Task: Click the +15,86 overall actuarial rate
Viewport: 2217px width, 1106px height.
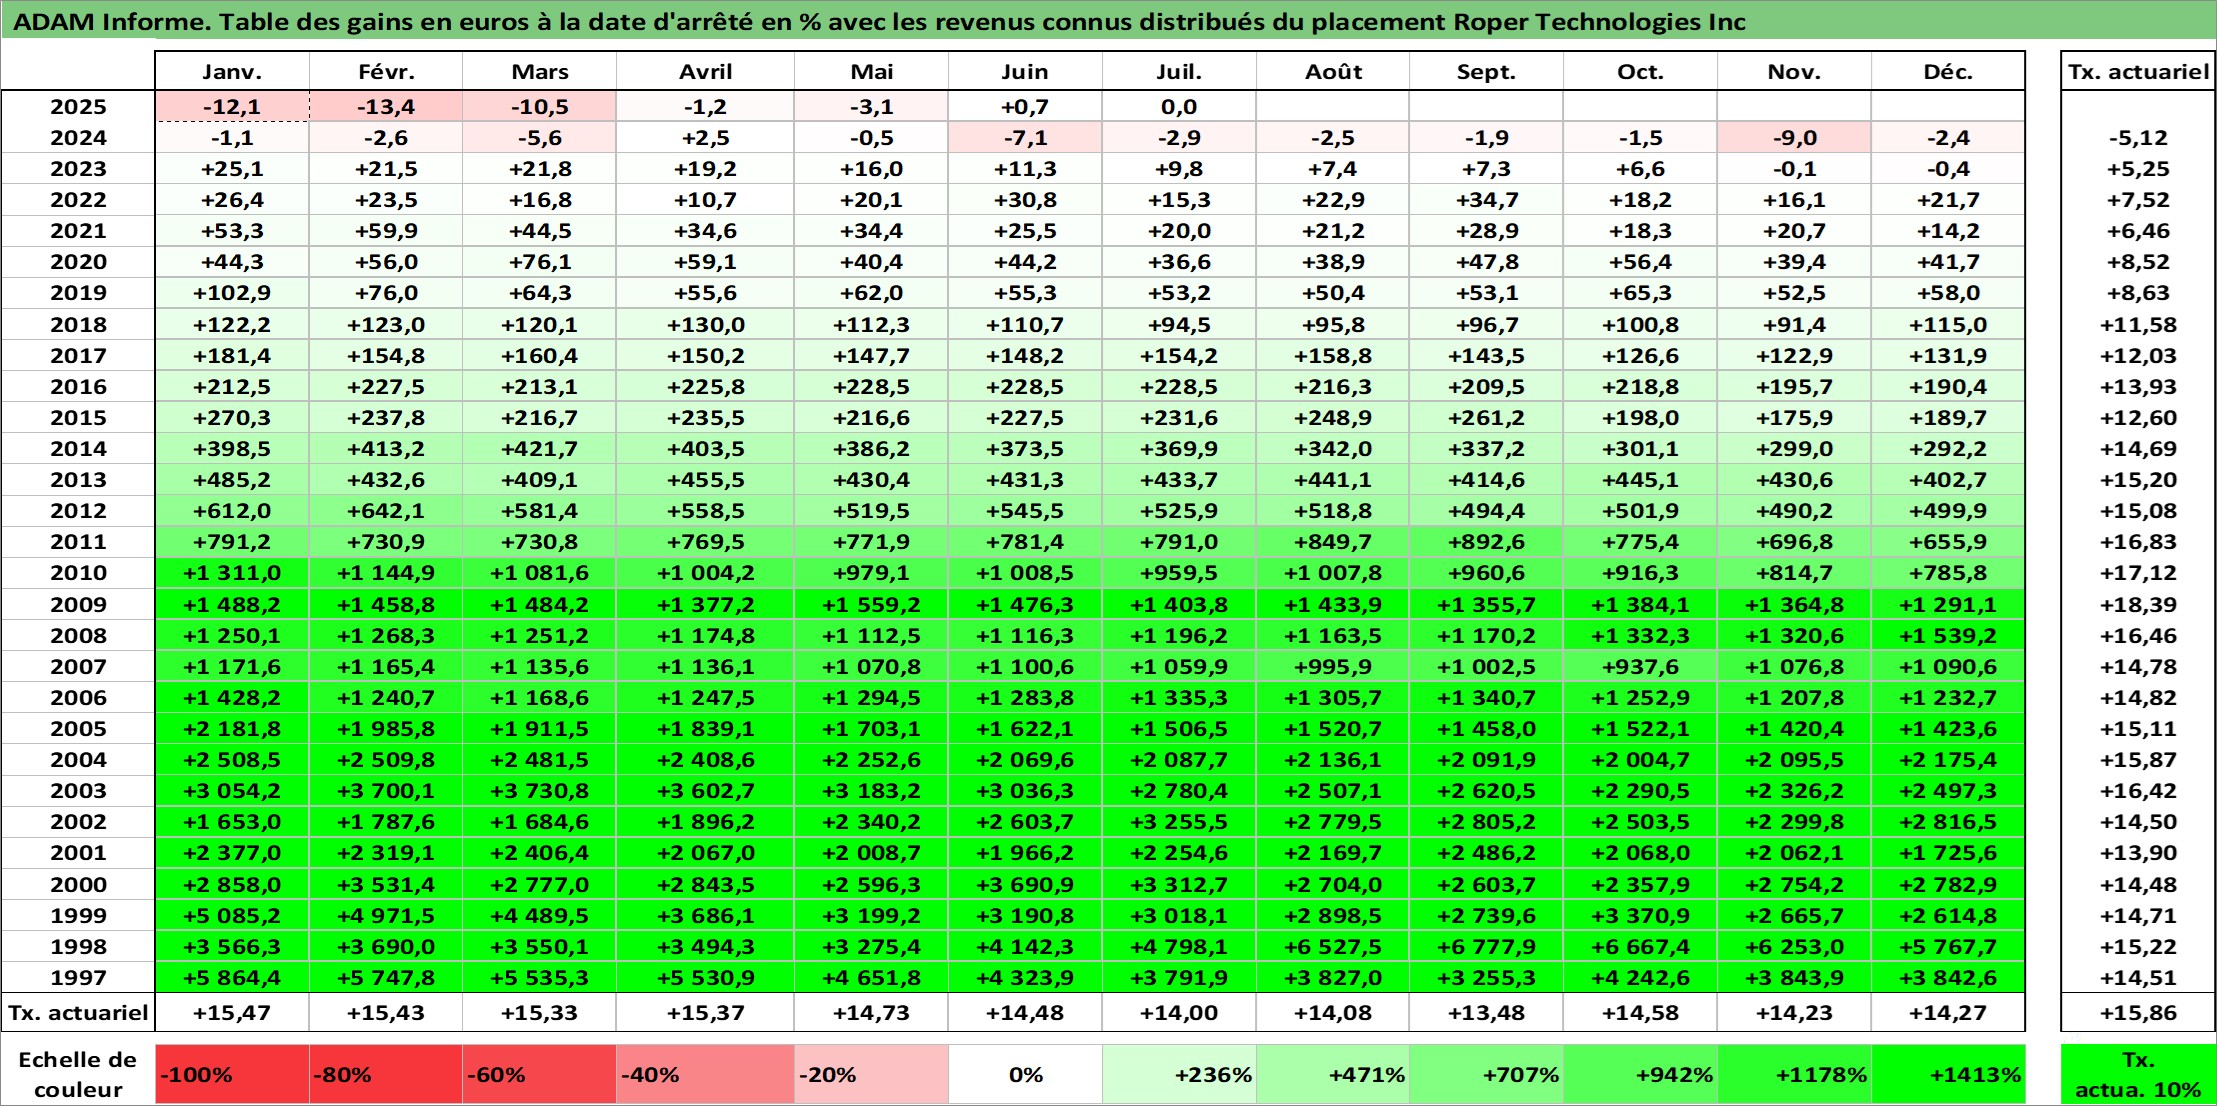Action: (x=2138, y=1012)
